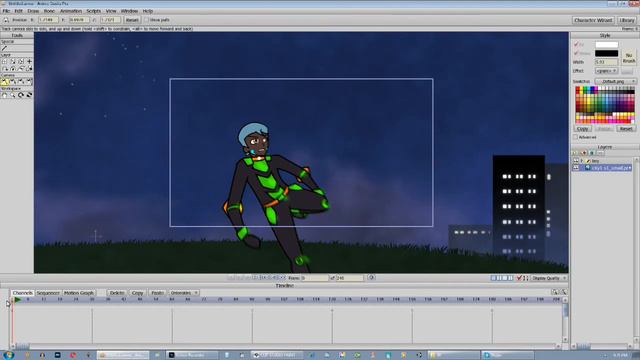Click the white Fill color swatch
The image size is (640, 360).
[607, 44]
